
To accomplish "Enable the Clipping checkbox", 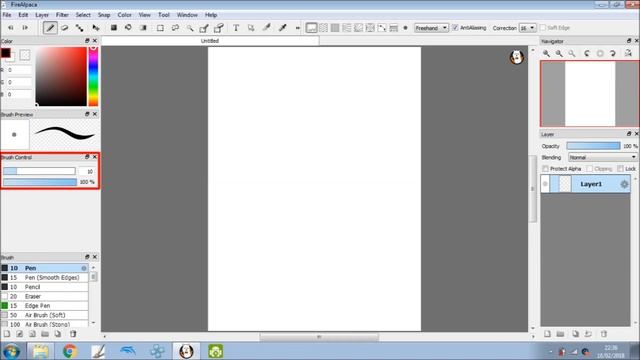I will [589, 169].
